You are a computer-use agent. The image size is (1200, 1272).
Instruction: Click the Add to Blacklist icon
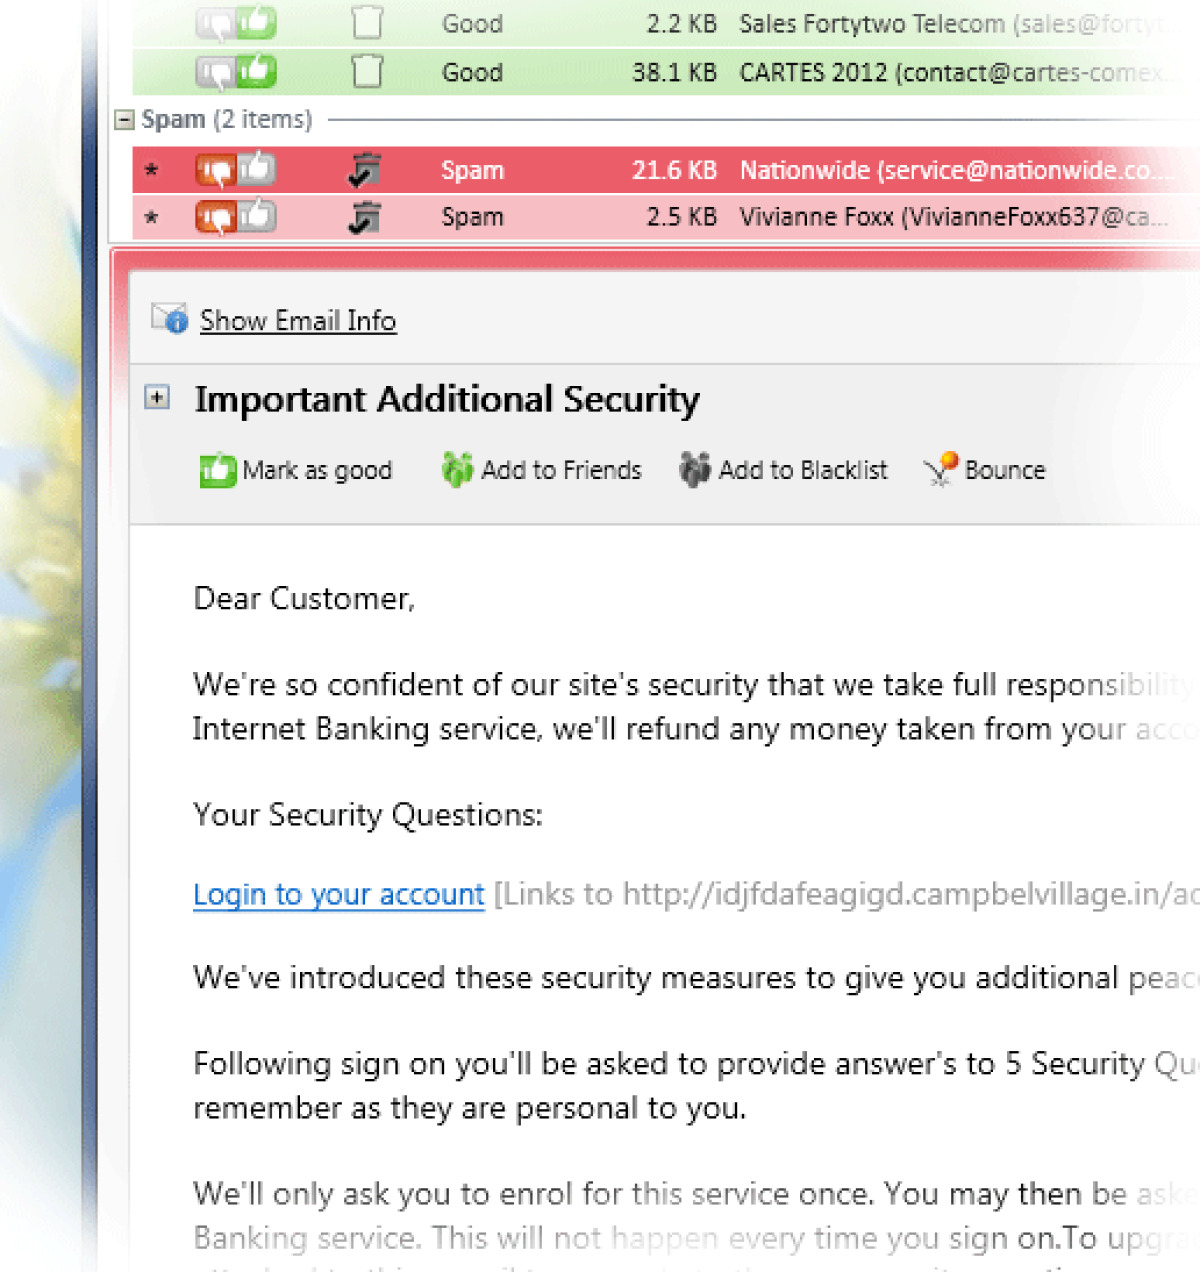696,470
